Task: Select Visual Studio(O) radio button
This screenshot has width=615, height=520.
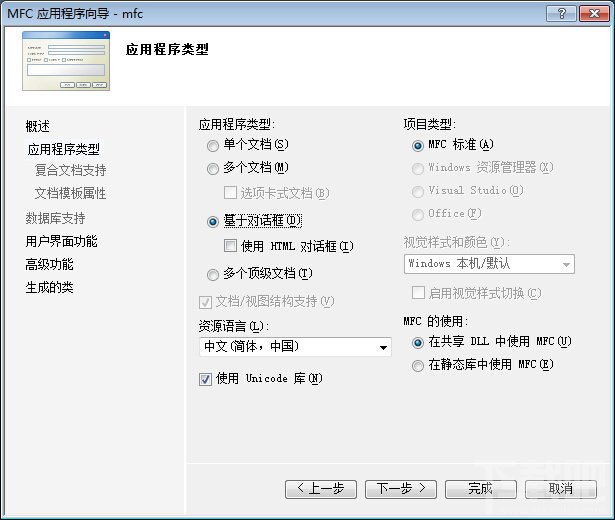Action: click(418, 191)
